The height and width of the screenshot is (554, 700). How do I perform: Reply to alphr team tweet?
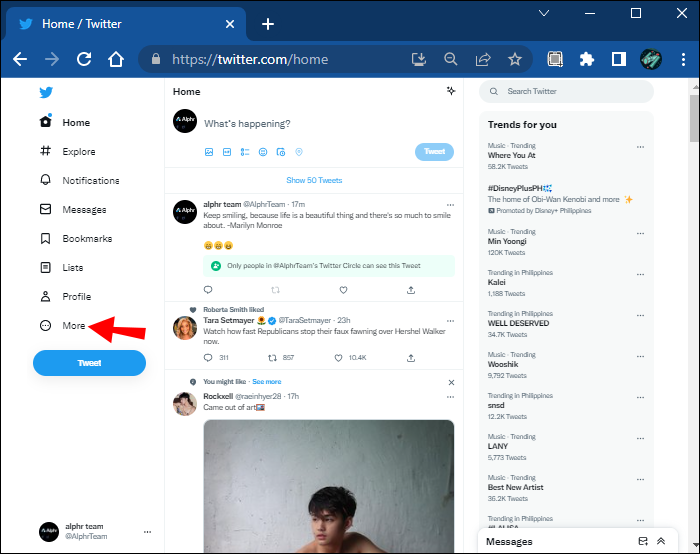pyautogui.click(x=208, y=290)
